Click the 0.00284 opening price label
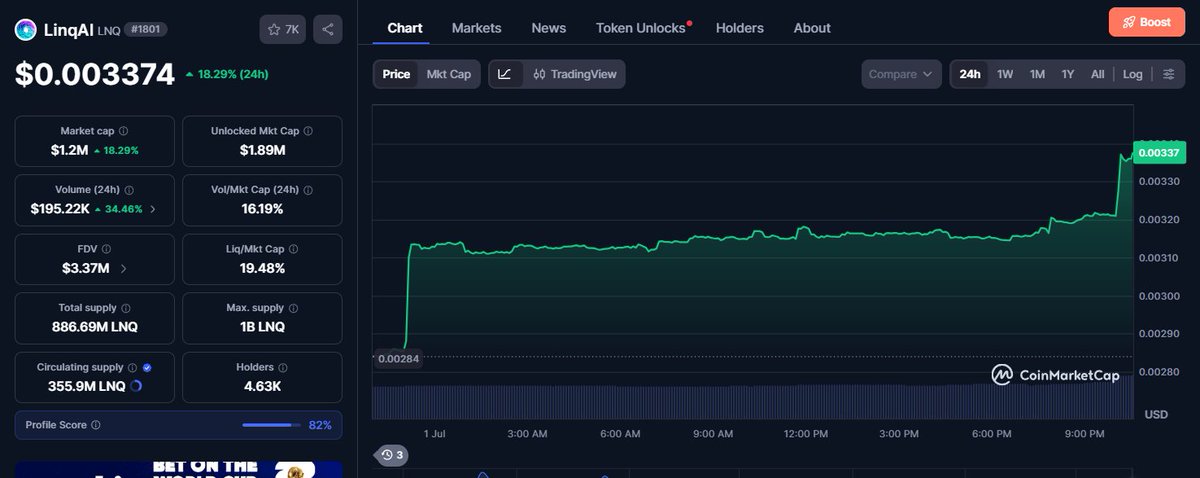Screen dimensions: 1200x478 [397, 358]
